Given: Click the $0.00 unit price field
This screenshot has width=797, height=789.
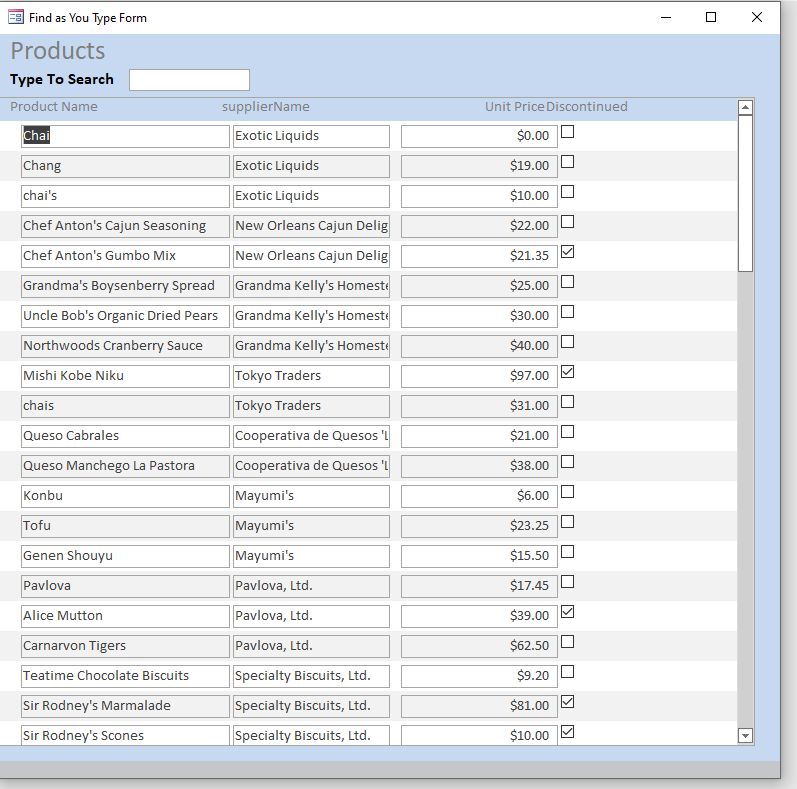Looking at the screenshot, I should tap(479, 136).
